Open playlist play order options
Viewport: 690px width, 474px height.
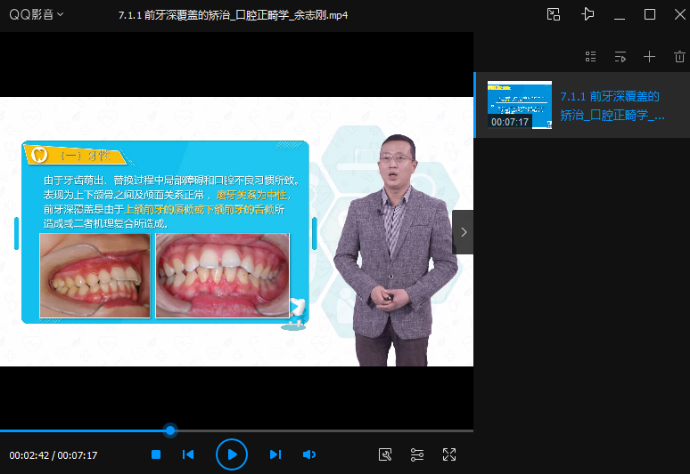click(620, 57)
